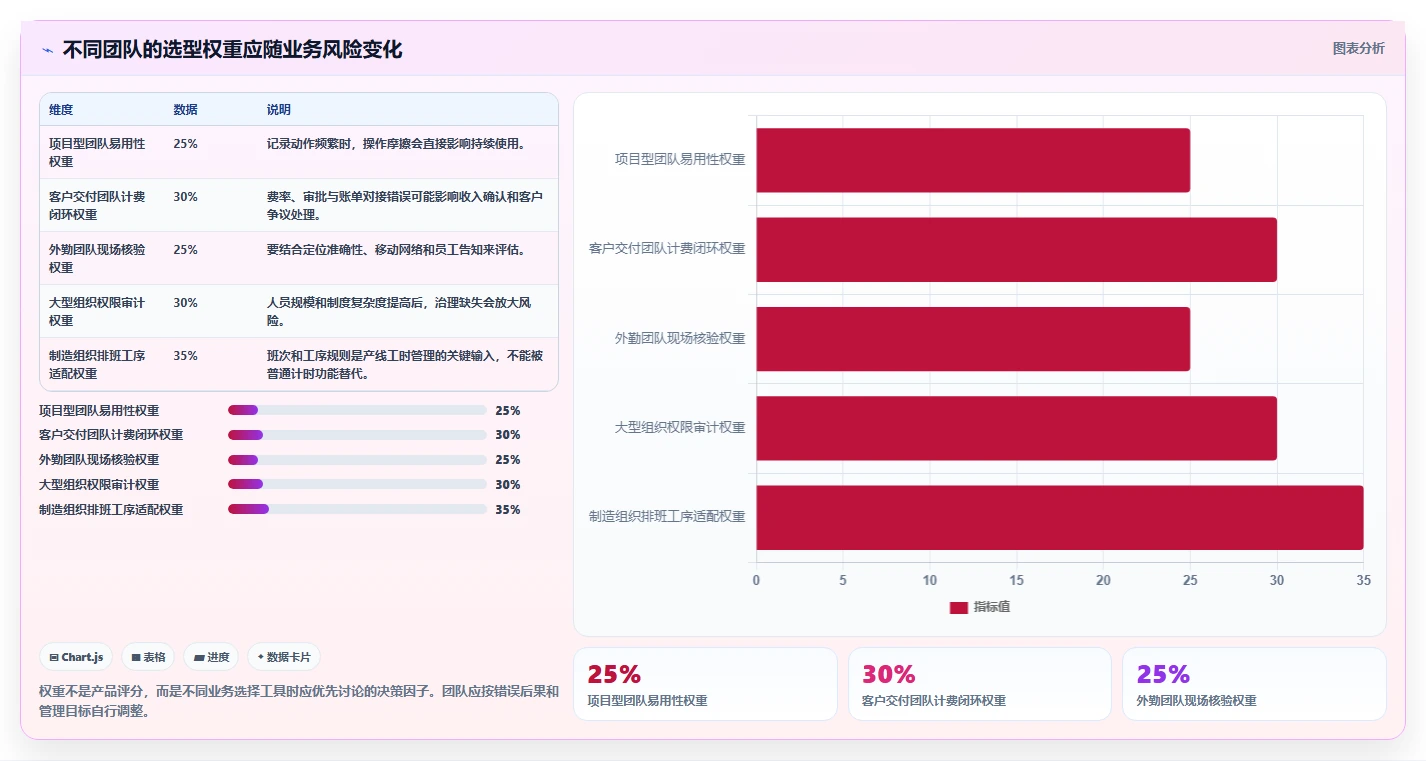
Task: Select the 大型组织权限审计权重 table row name
Action: (x=97, y=311)
